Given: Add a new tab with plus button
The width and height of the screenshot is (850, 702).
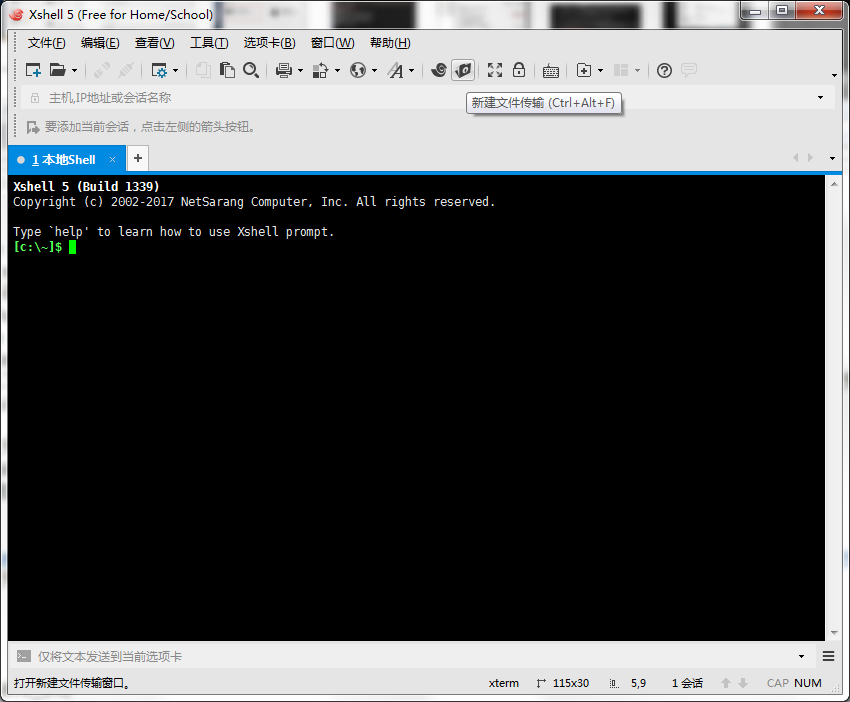Looking at the screenshot, I should 138,158.
